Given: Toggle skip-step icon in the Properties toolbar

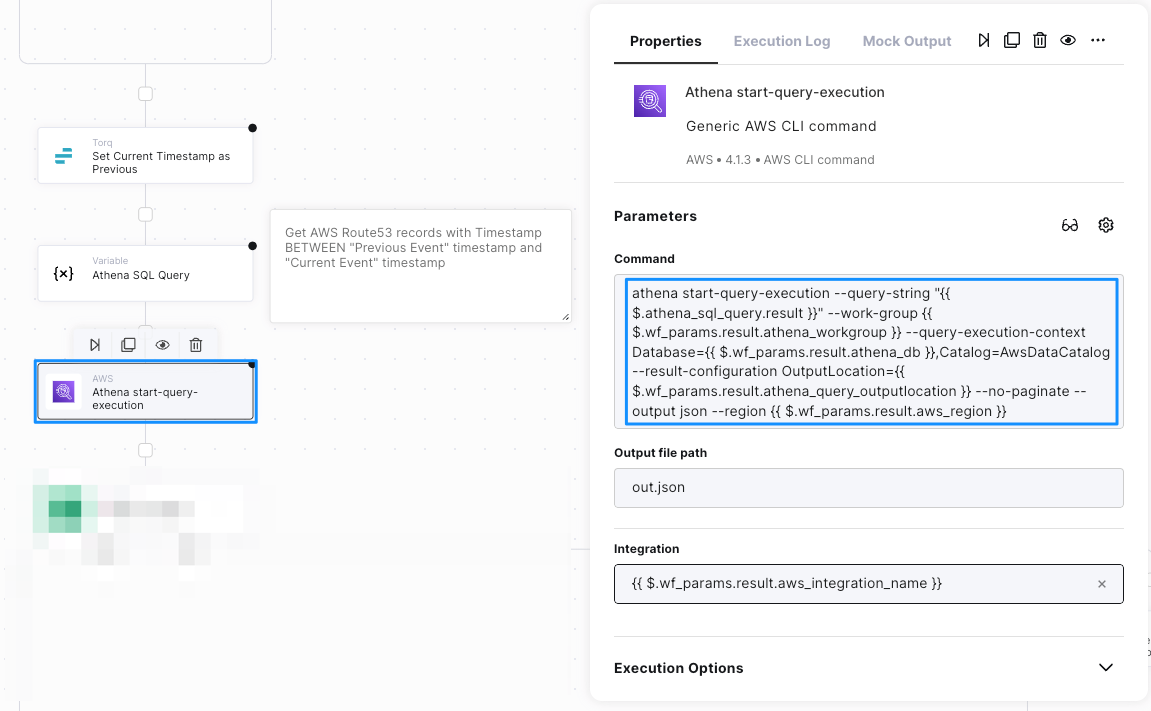Looking at the screenshot, I should coord(983,40).
